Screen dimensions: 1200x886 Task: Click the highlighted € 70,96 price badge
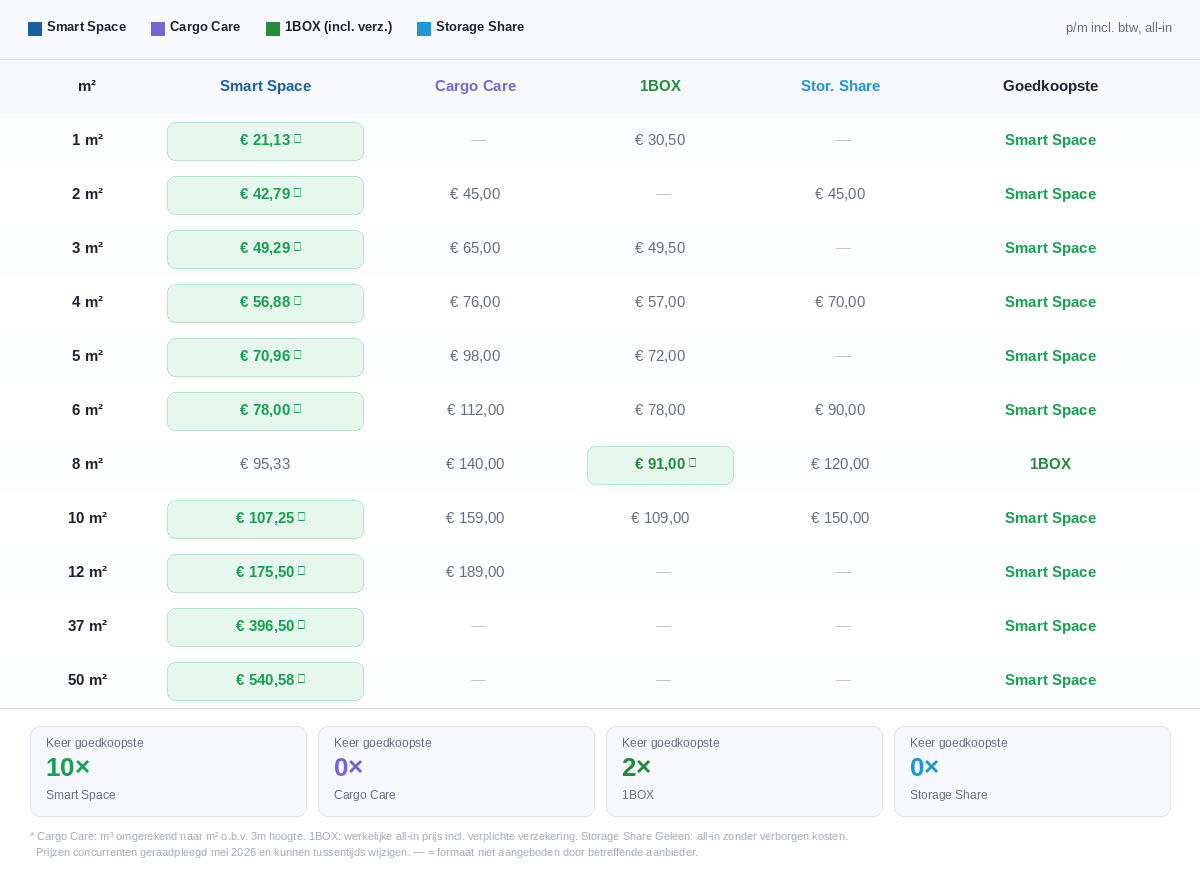click(x=265, y=357)
